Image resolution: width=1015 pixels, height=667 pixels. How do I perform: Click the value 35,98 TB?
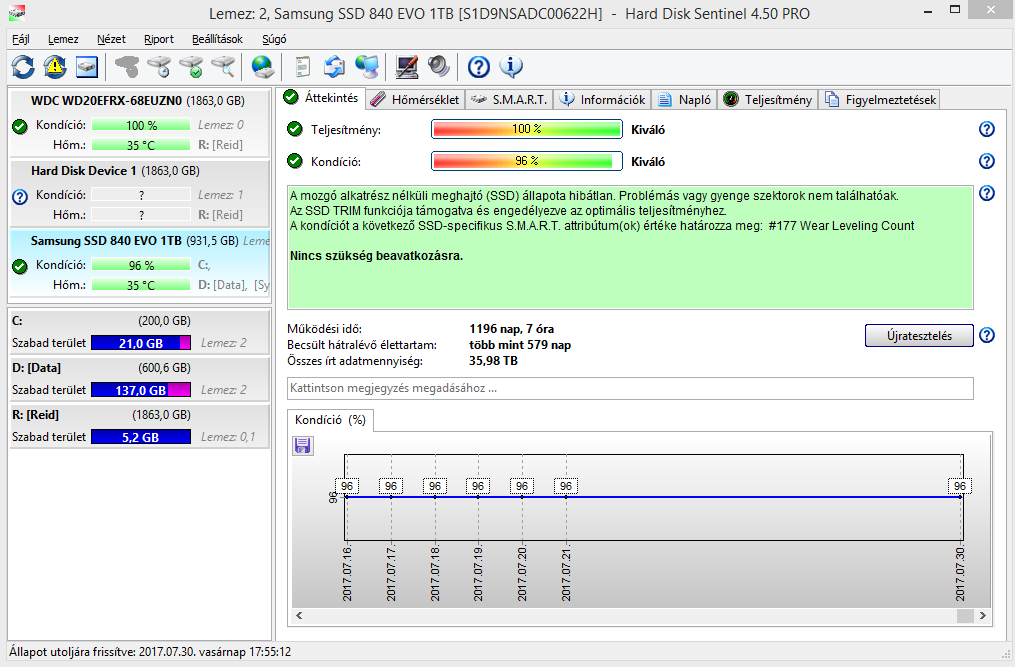493,361
